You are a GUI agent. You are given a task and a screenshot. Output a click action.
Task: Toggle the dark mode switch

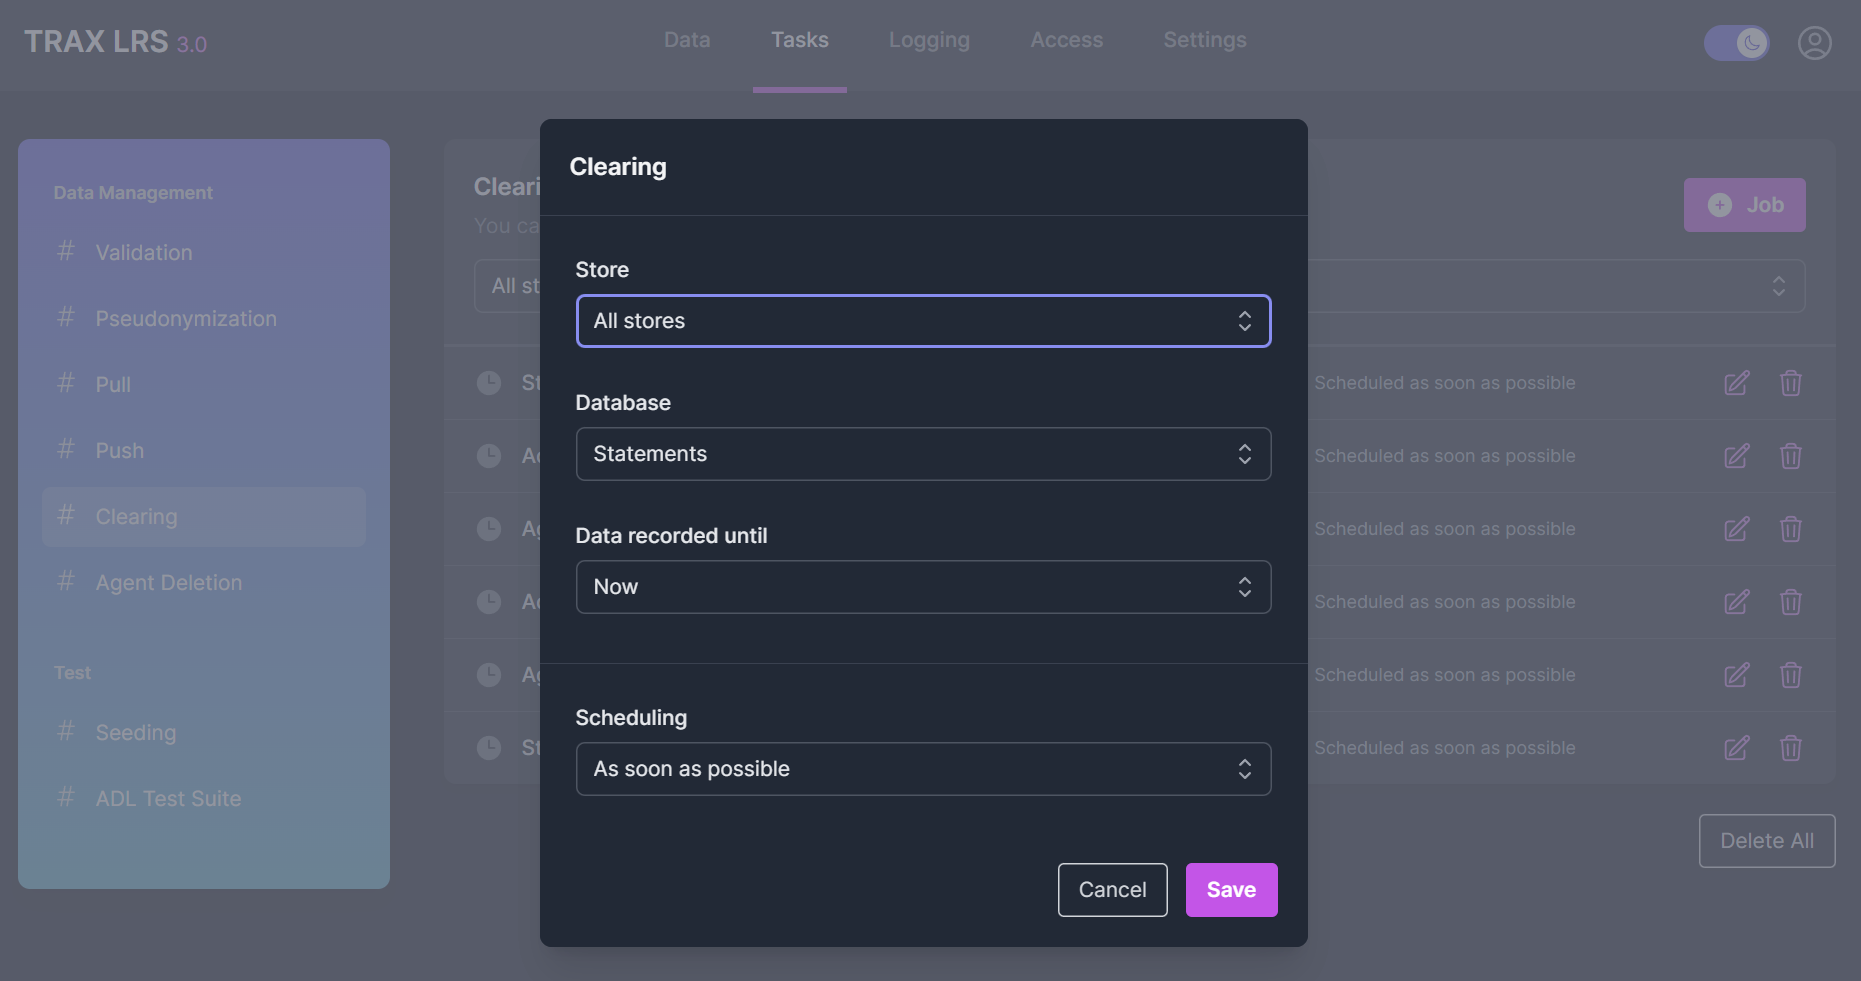click(x=1737, y=43)
